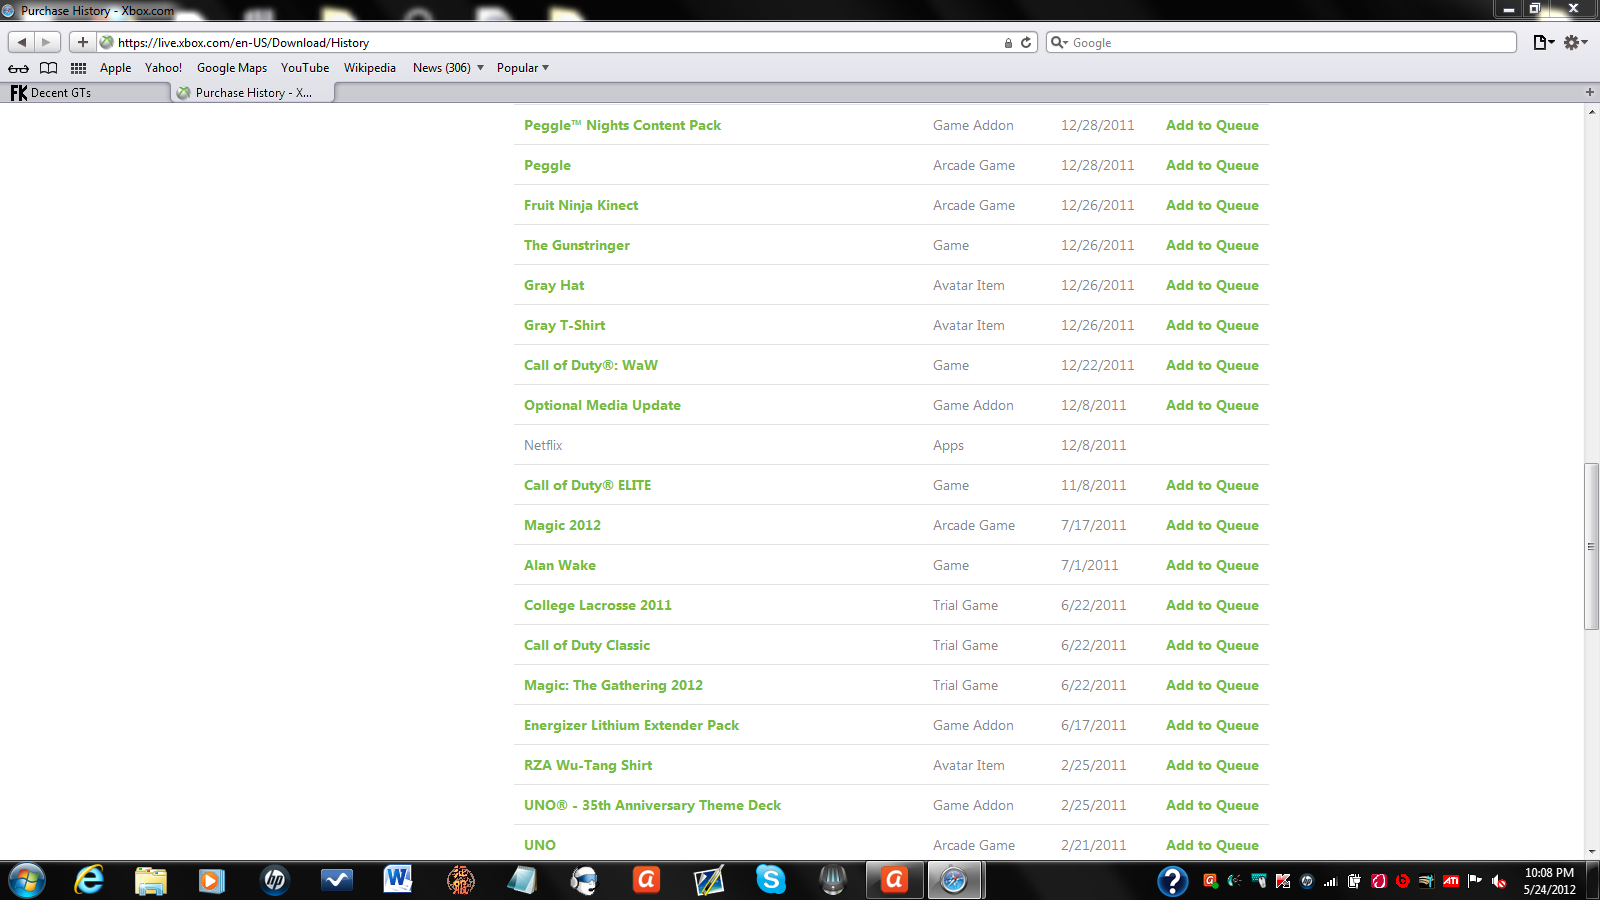Screen dimensions: 1600x900
Task: Click the page's vertical scrollbar thumb
Action: [1591, 546]
